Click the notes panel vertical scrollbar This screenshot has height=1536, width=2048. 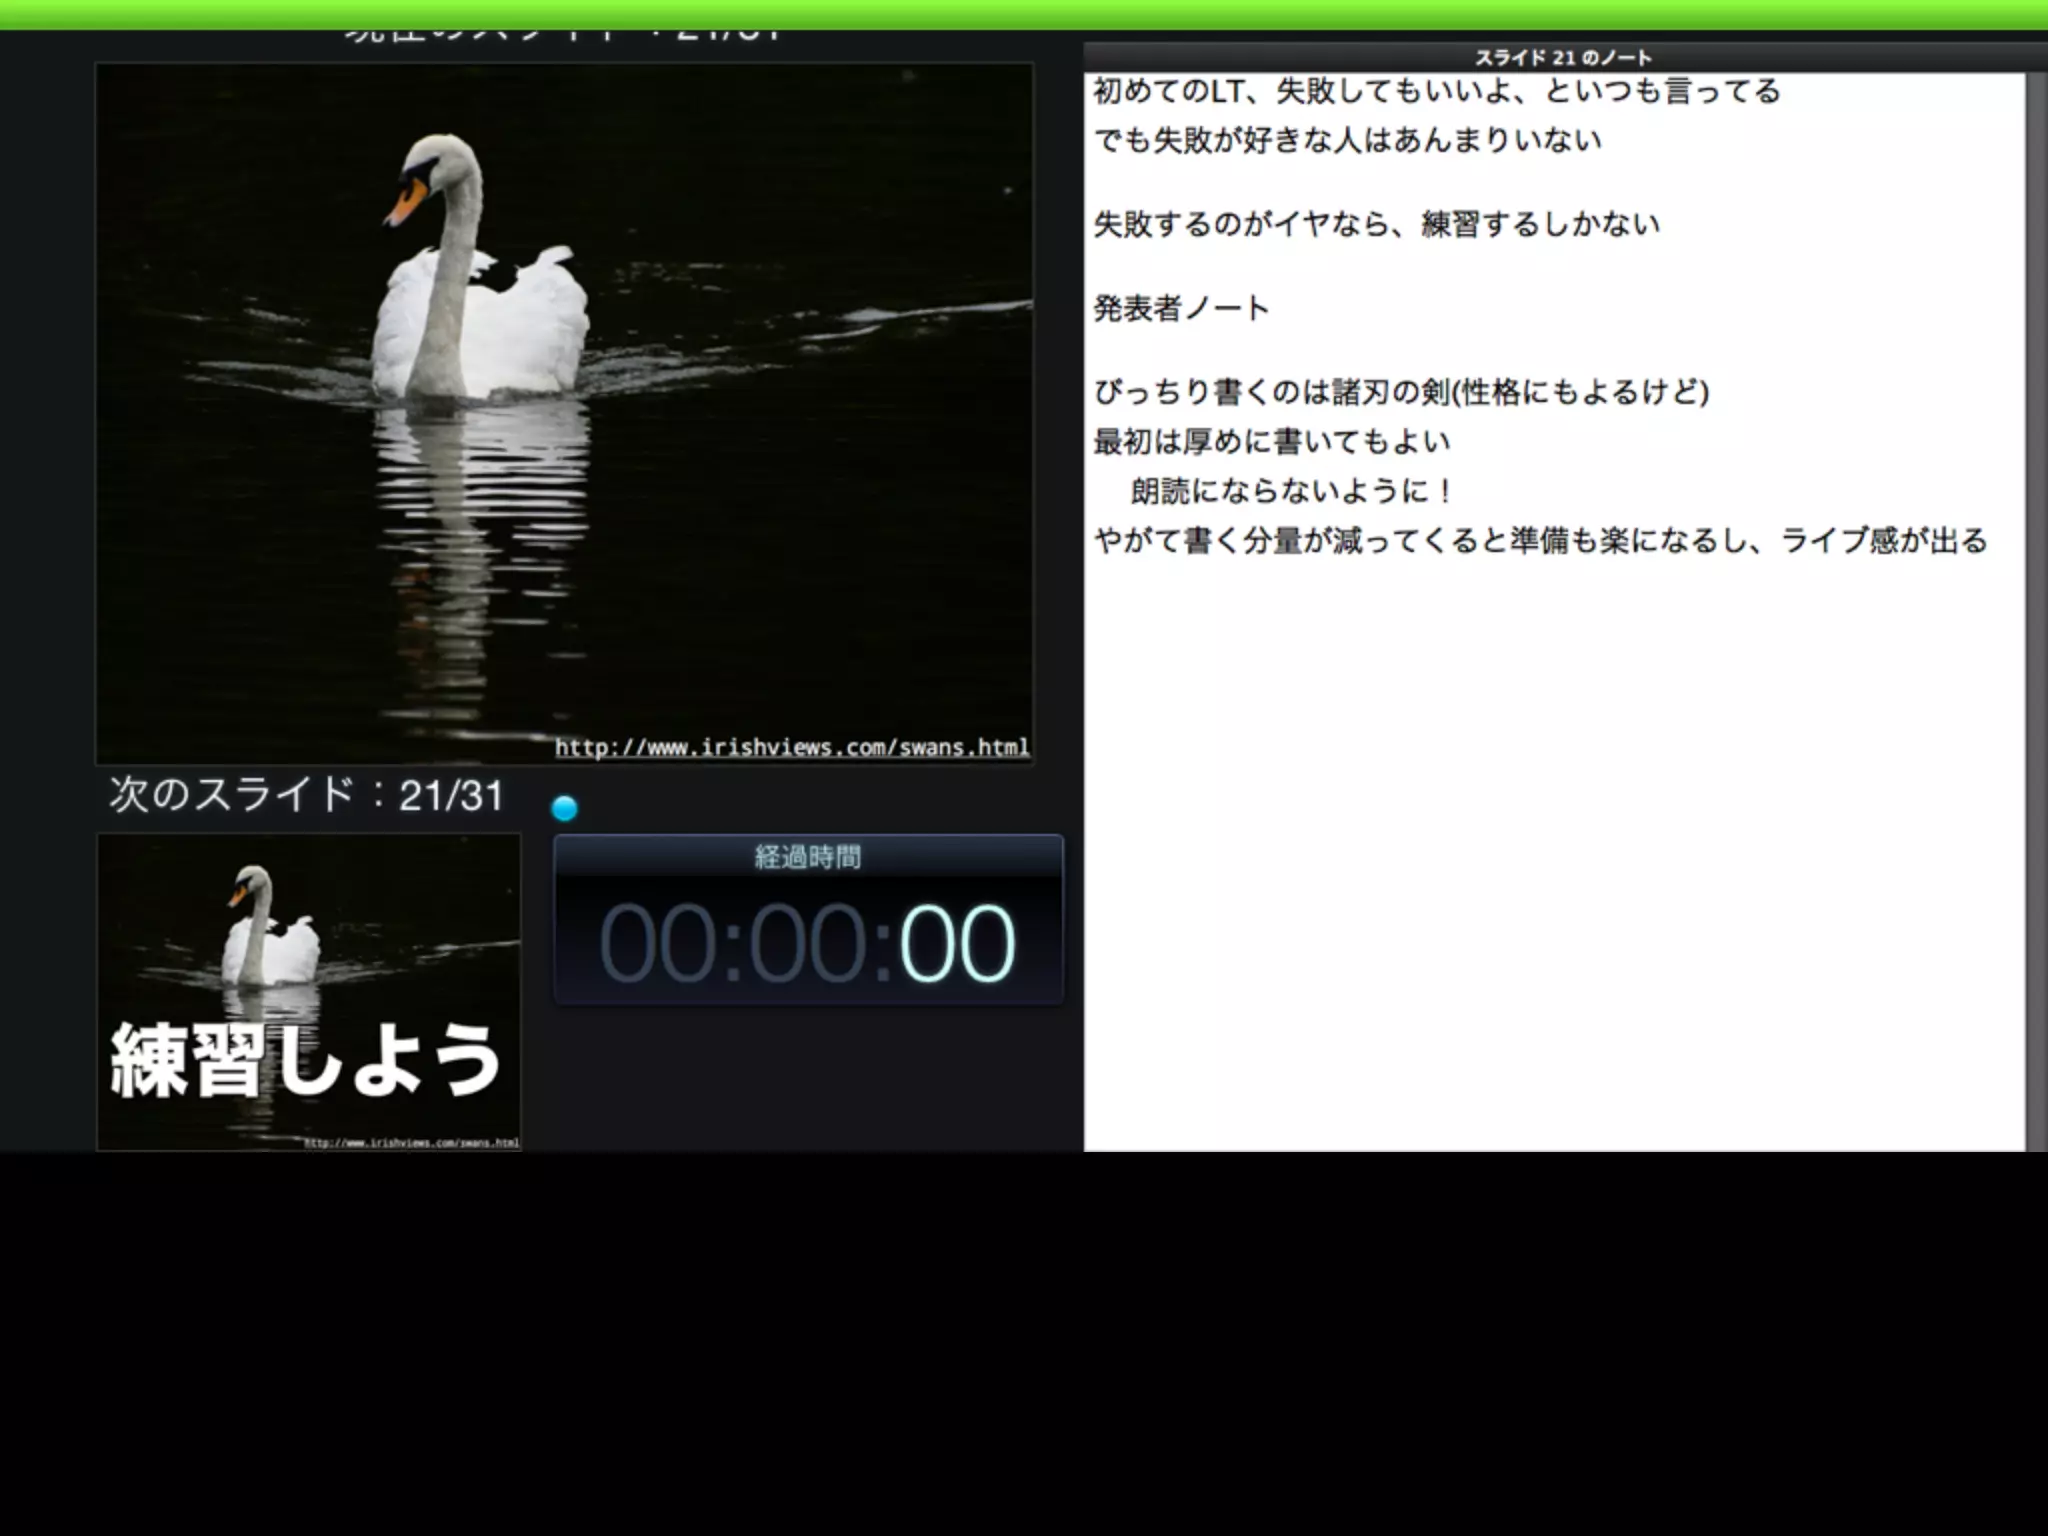point(2036,610)
